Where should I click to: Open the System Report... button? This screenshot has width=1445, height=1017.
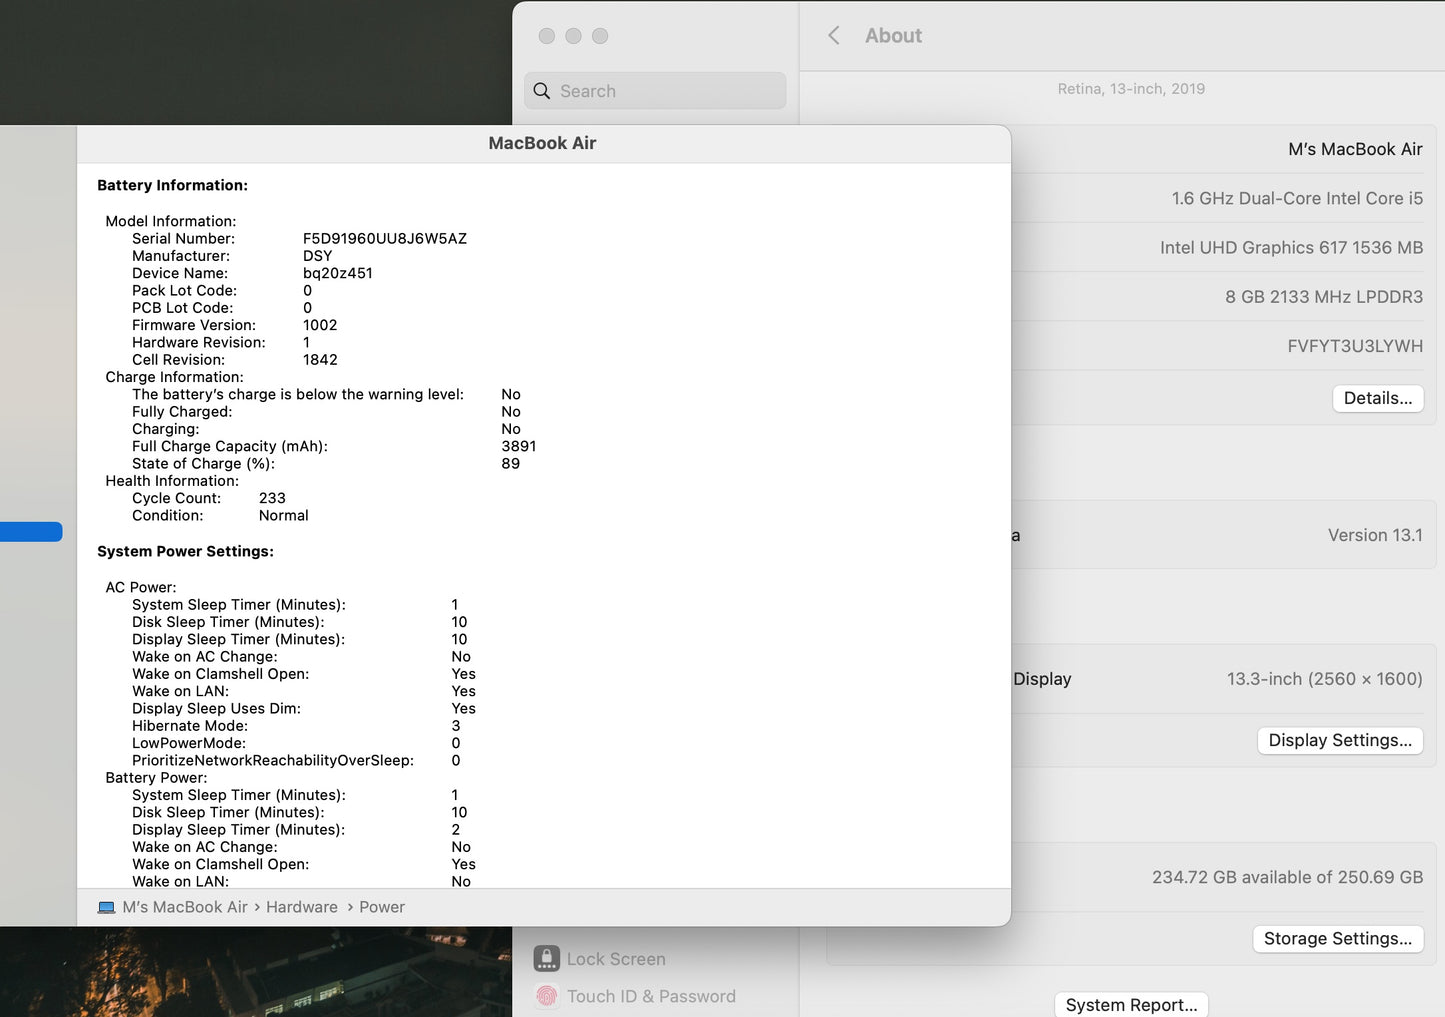point(1131,1005)
